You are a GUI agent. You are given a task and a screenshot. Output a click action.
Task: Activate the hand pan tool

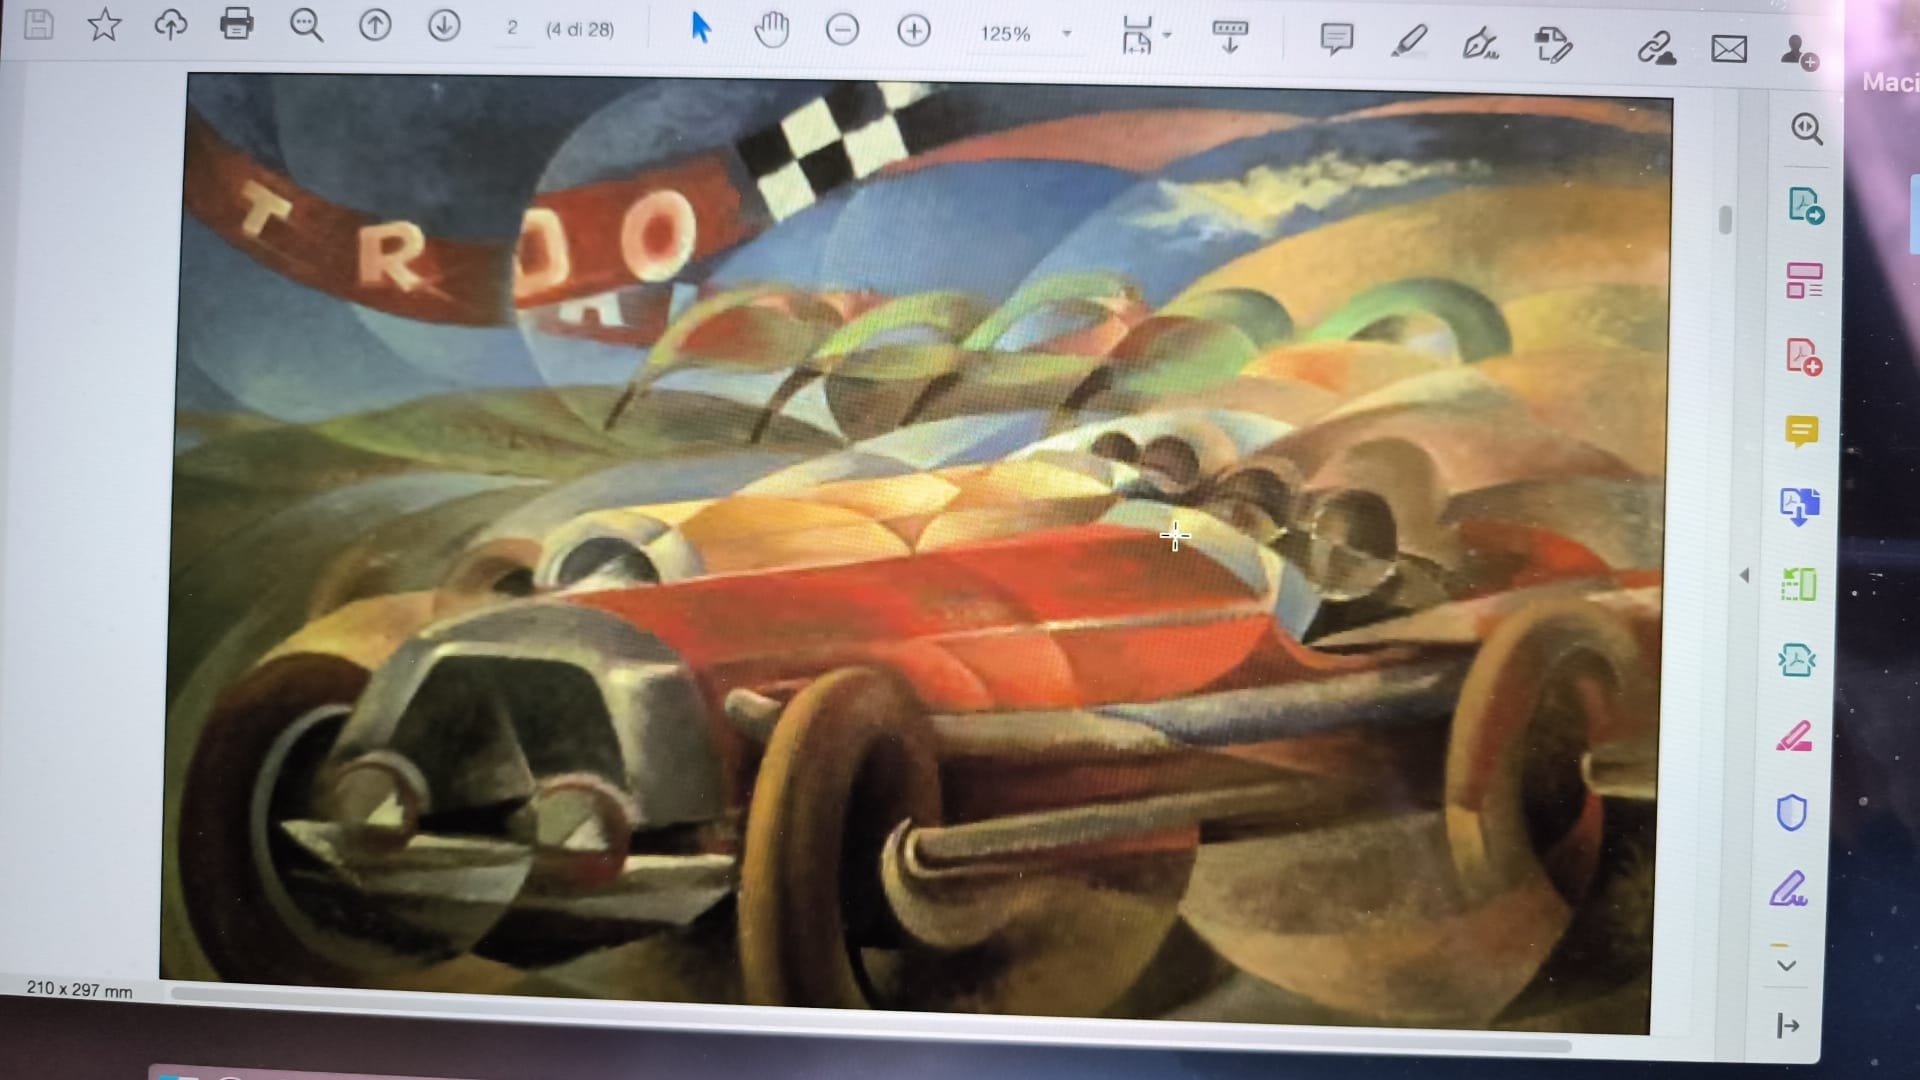click(771, 30)
